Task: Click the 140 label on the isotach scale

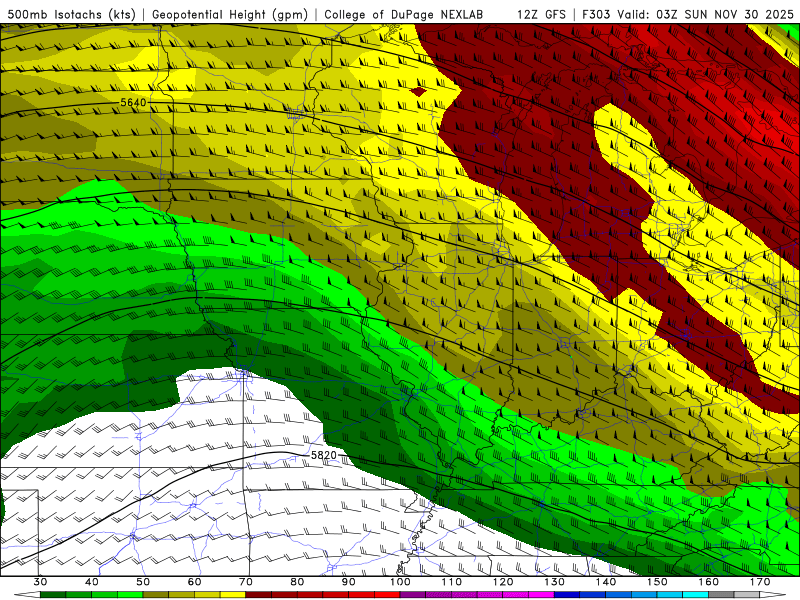Action: pos(606,582)
